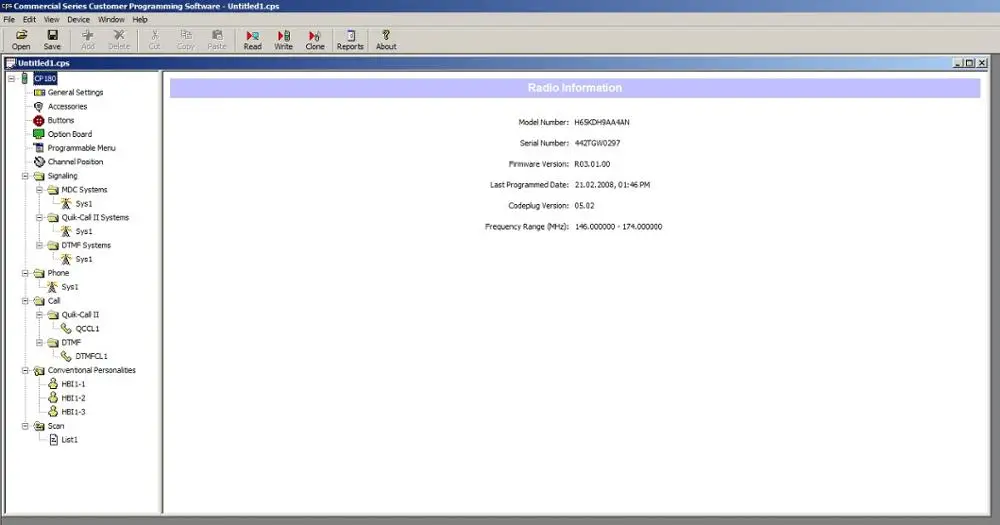This screenshot has height=525, width=1000.
Task: Select Sys1 under Quik-Call II Systems
Action: (x=84, y=232)
